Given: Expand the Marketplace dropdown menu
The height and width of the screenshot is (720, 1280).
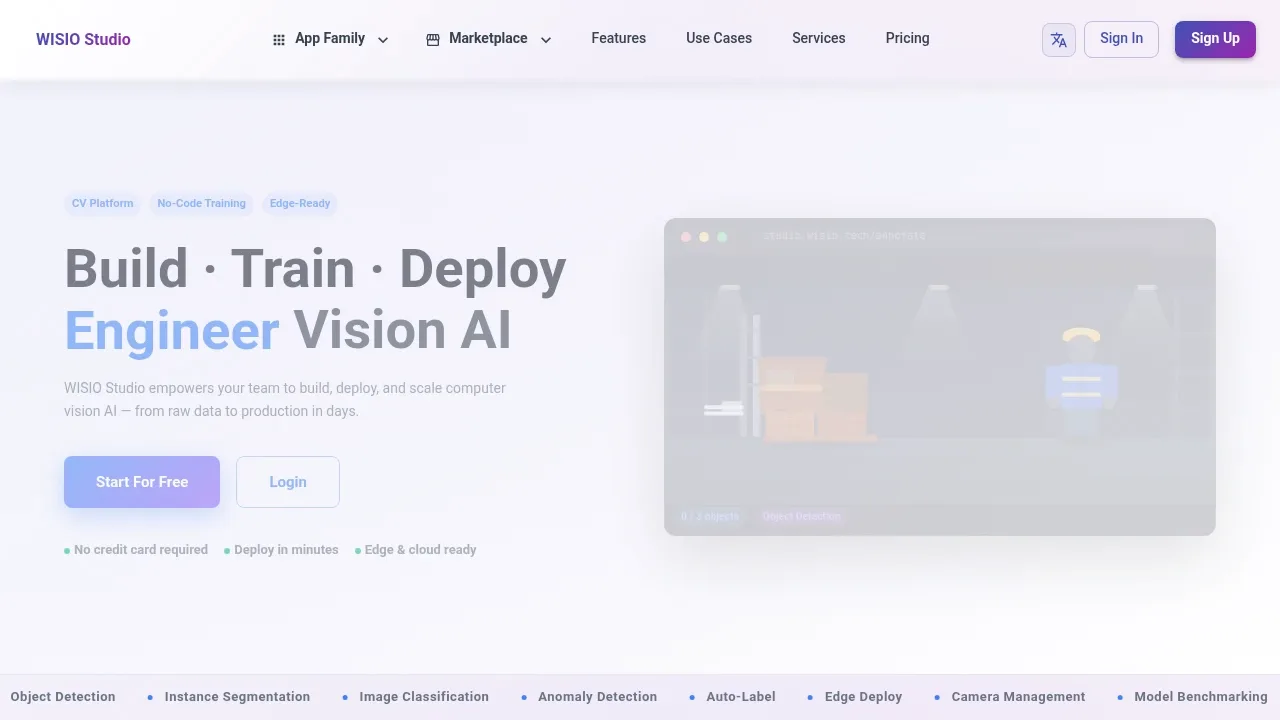Looking at the screenshot, I should (x=489, y=39).
